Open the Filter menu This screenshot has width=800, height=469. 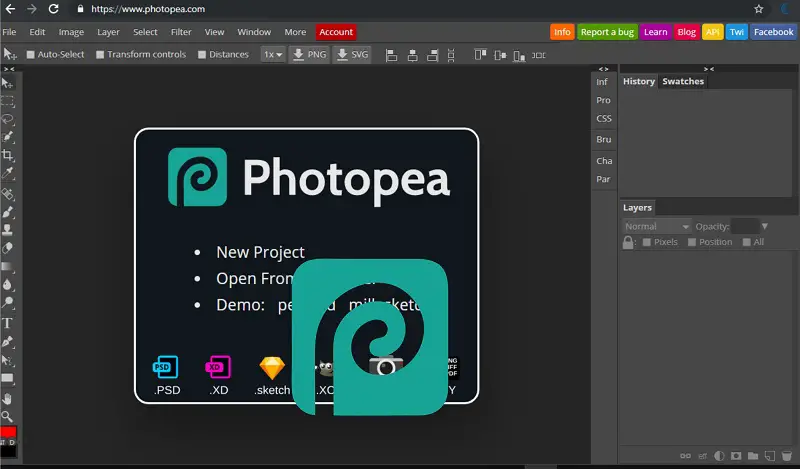click(182, 32)
